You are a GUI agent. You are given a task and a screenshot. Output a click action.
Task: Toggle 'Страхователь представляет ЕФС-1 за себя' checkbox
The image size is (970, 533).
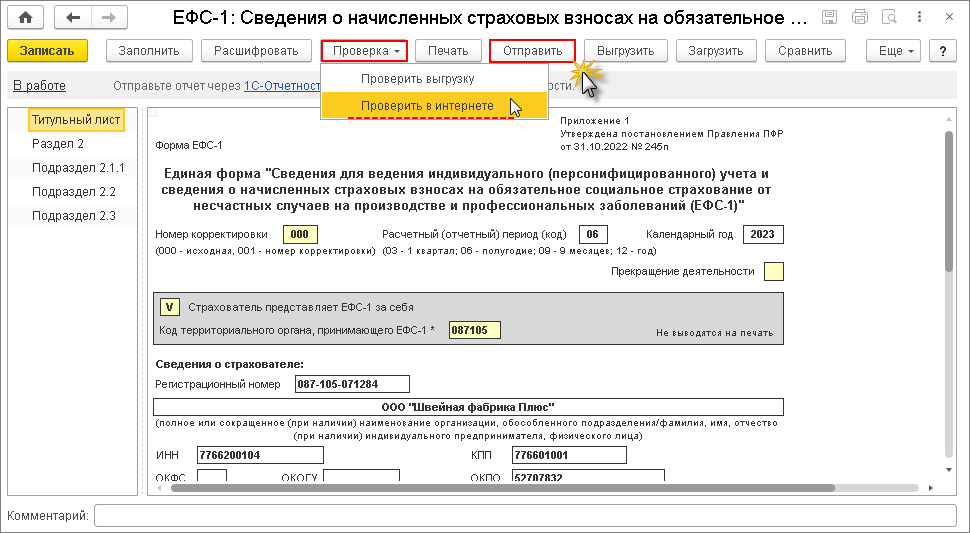click(x=170, y=307)
